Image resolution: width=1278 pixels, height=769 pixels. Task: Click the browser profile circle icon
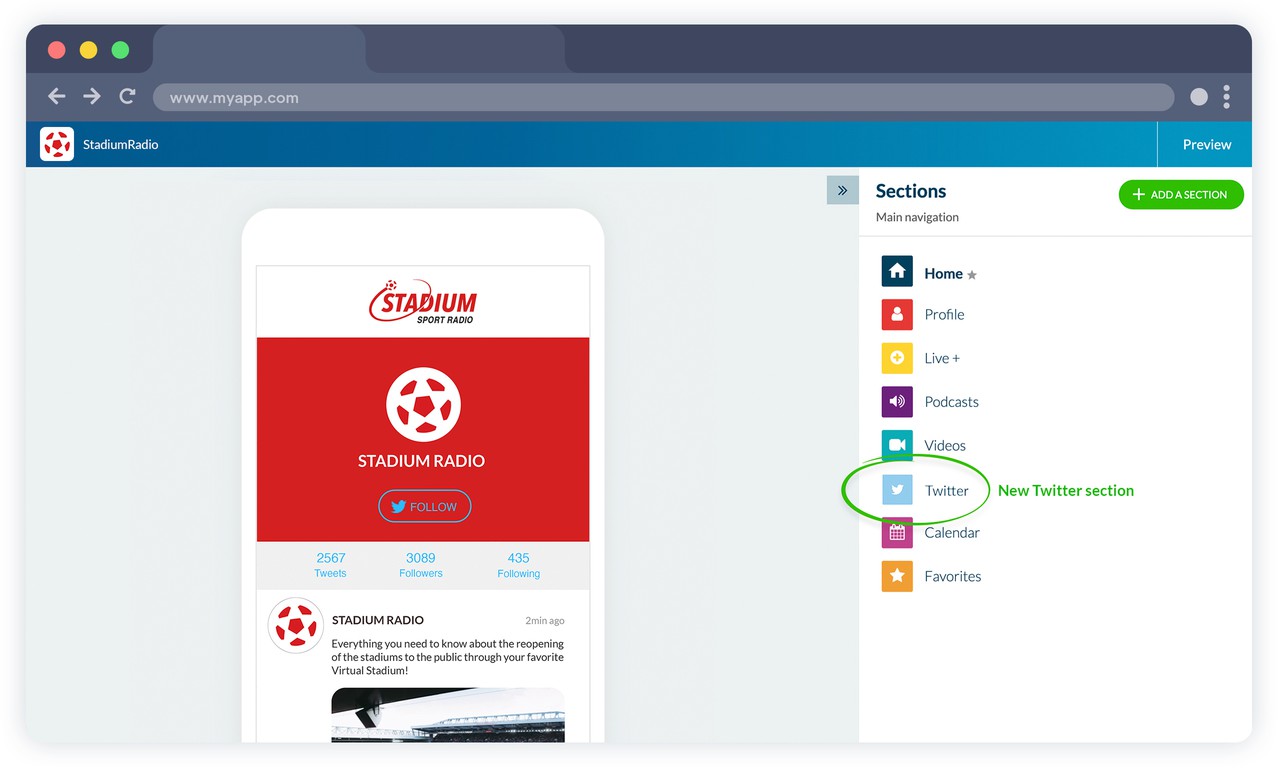pos(1199,97)
